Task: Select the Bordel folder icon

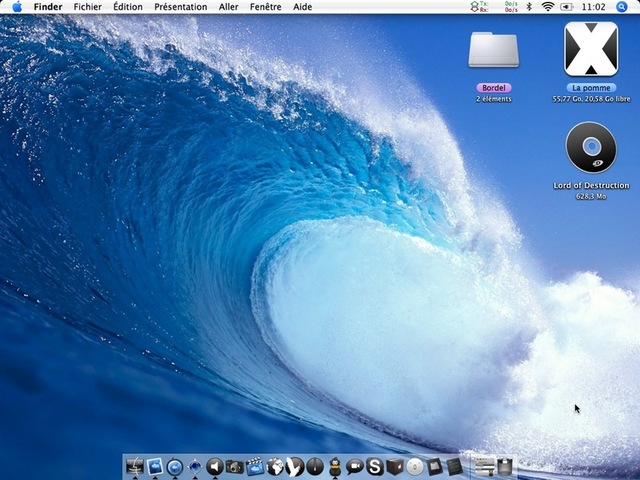Action: (494, 50)
